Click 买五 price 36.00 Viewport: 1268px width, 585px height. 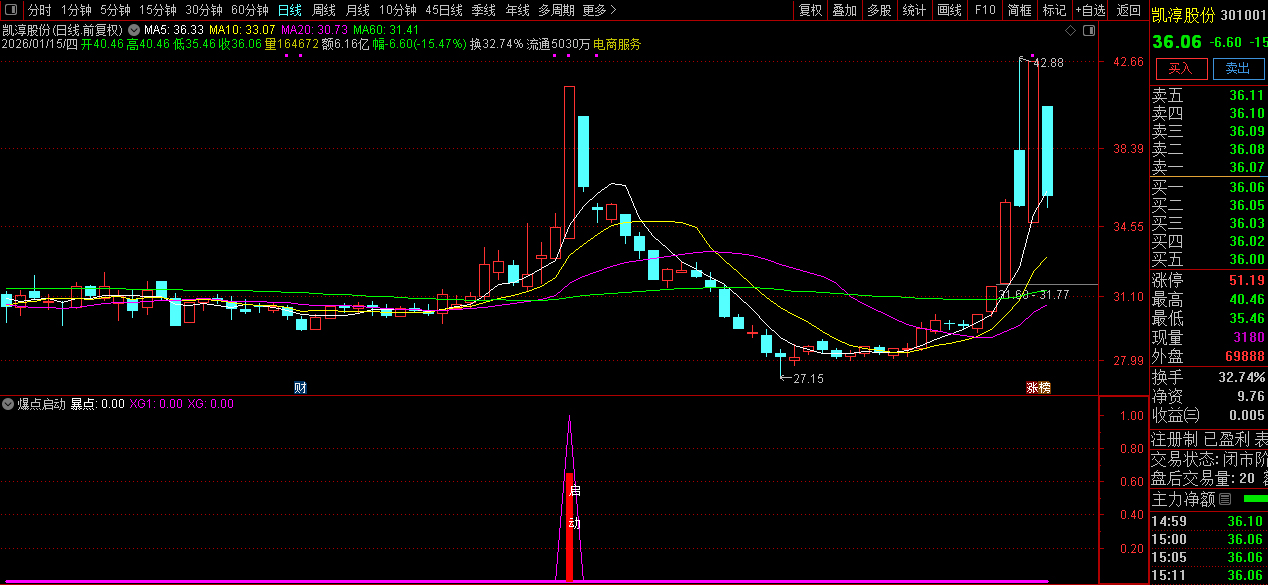(1247, 259)
